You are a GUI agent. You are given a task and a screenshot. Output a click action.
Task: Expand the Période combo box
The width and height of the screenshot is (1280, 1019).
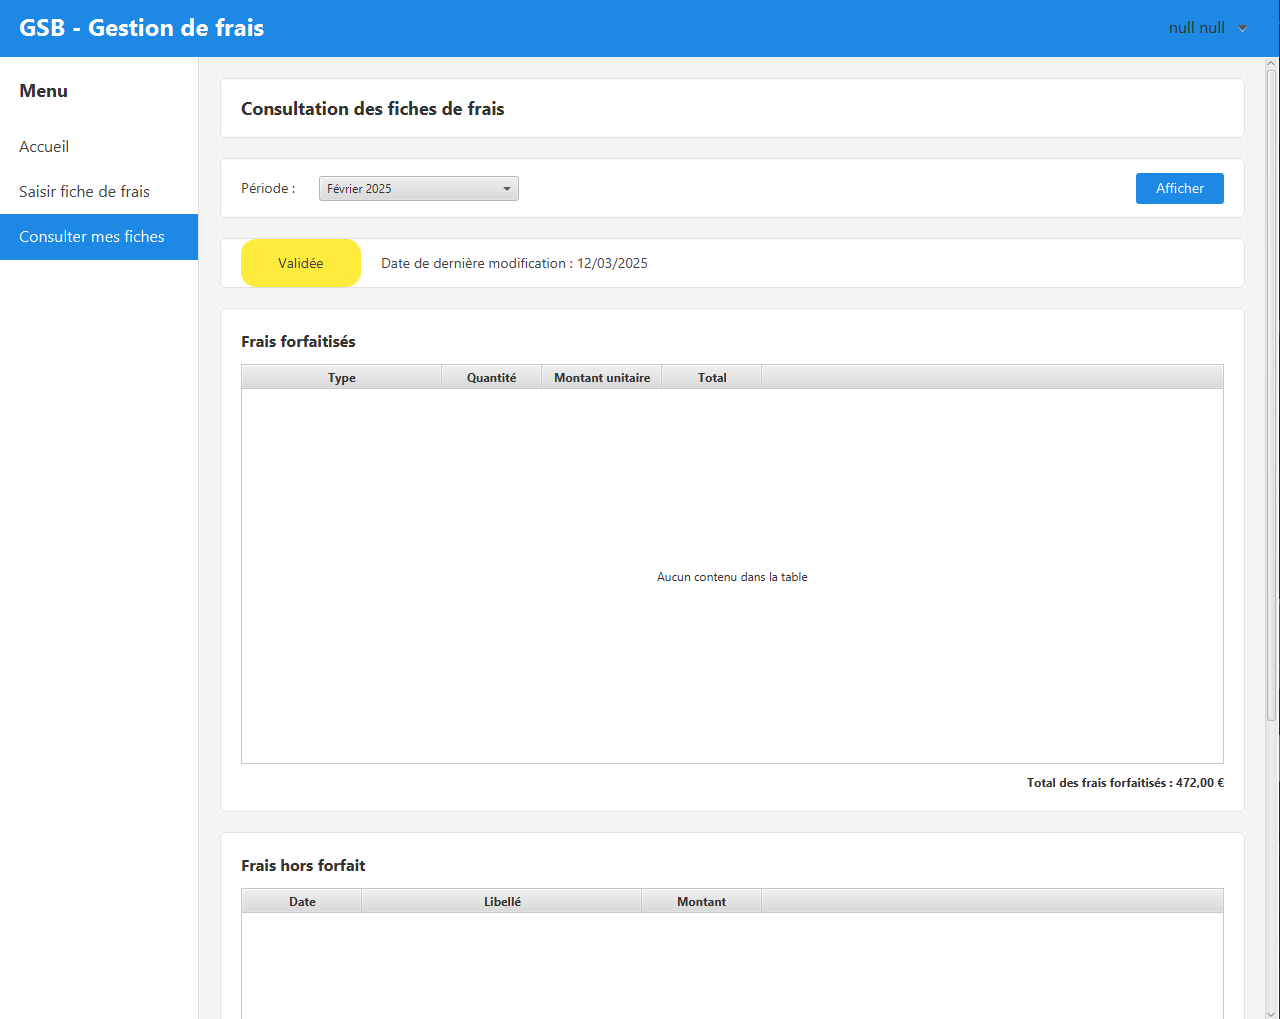pos(418,189)
